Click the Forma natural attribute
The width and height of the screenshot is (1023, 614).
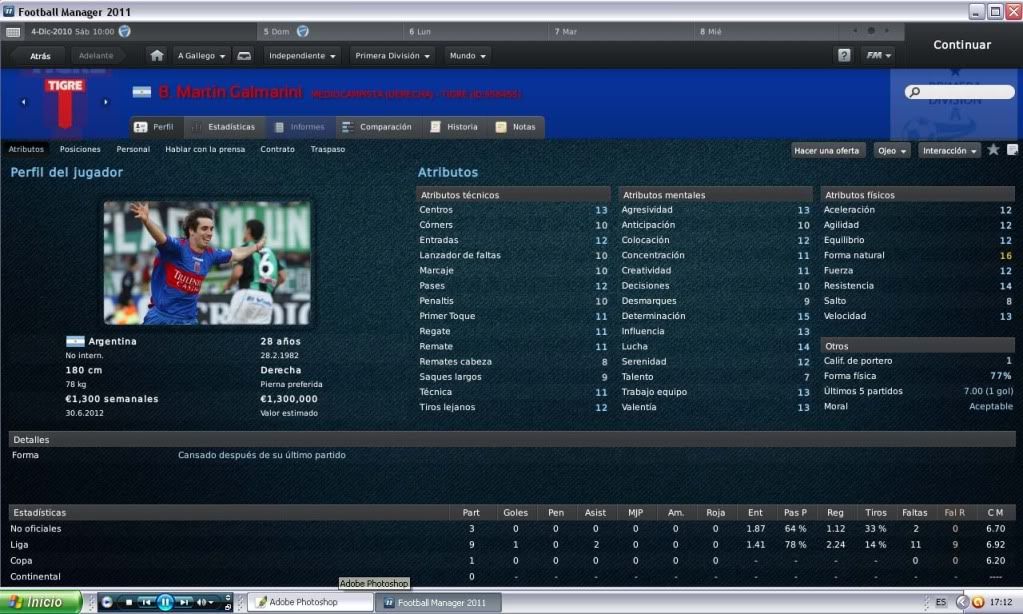917,255
